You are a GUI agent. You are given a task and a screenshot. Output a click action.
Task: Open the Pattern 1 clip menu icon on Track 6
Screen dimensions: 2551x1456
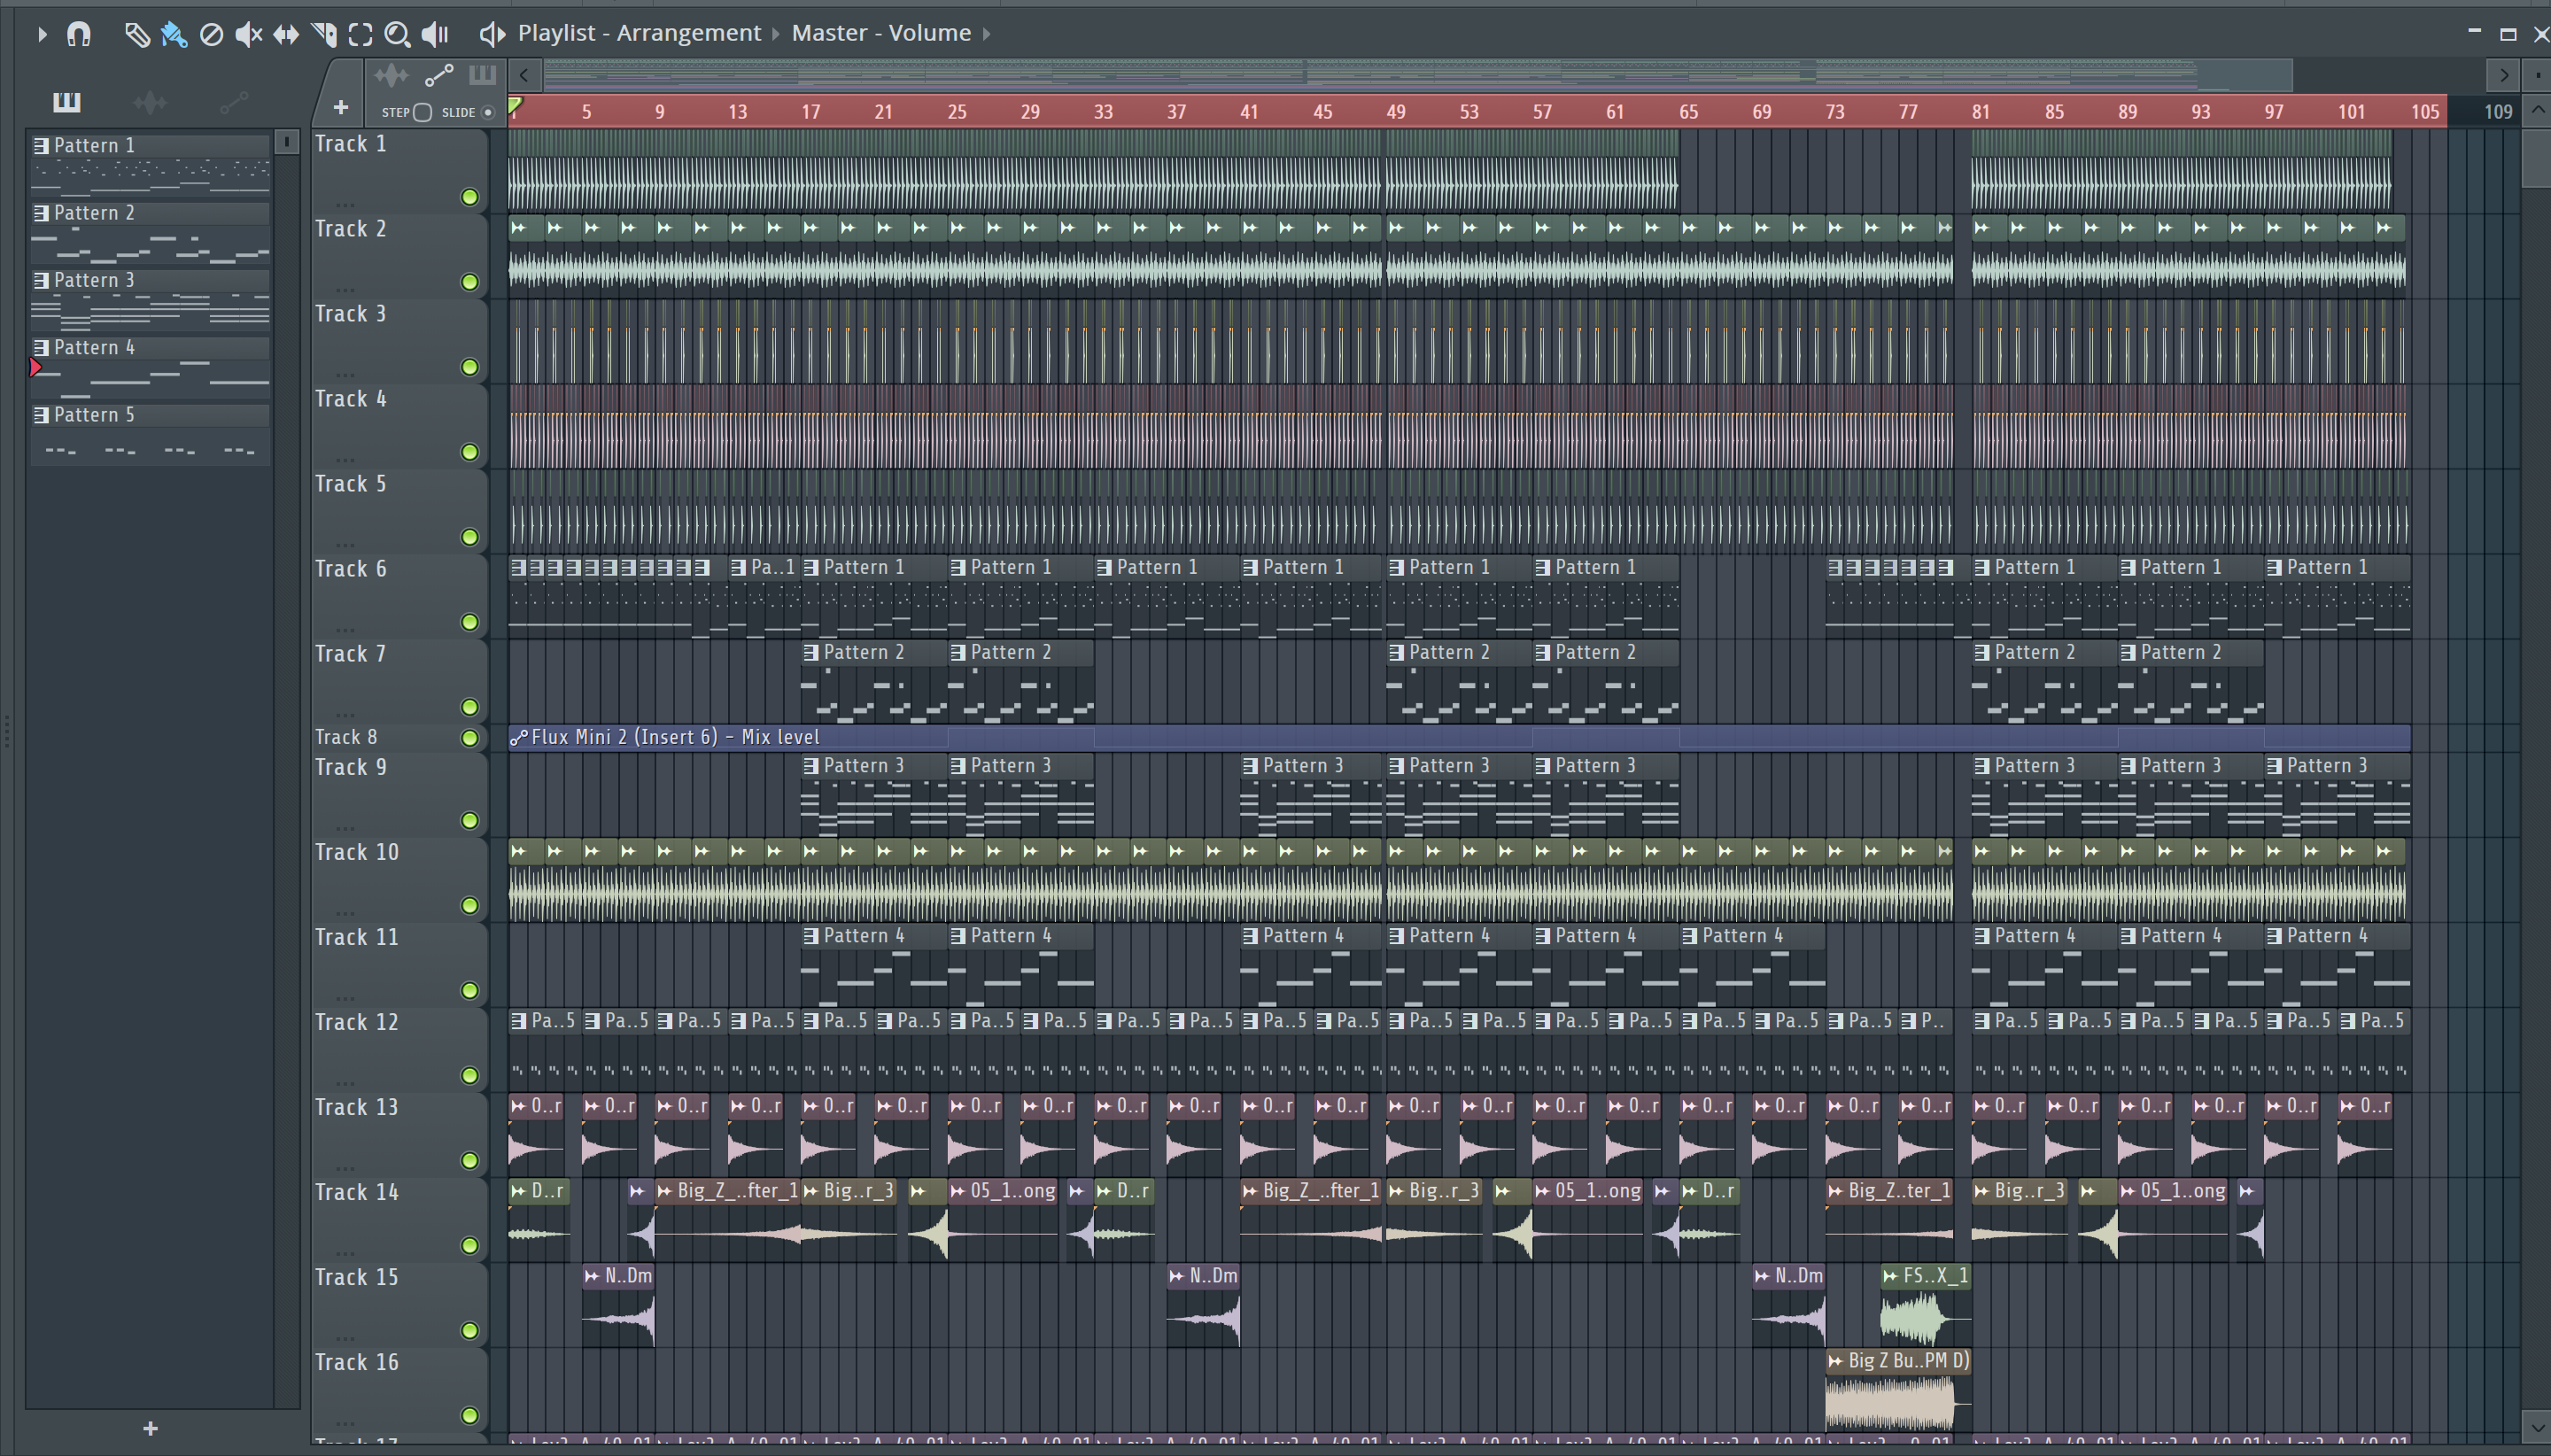click(811, 567)
